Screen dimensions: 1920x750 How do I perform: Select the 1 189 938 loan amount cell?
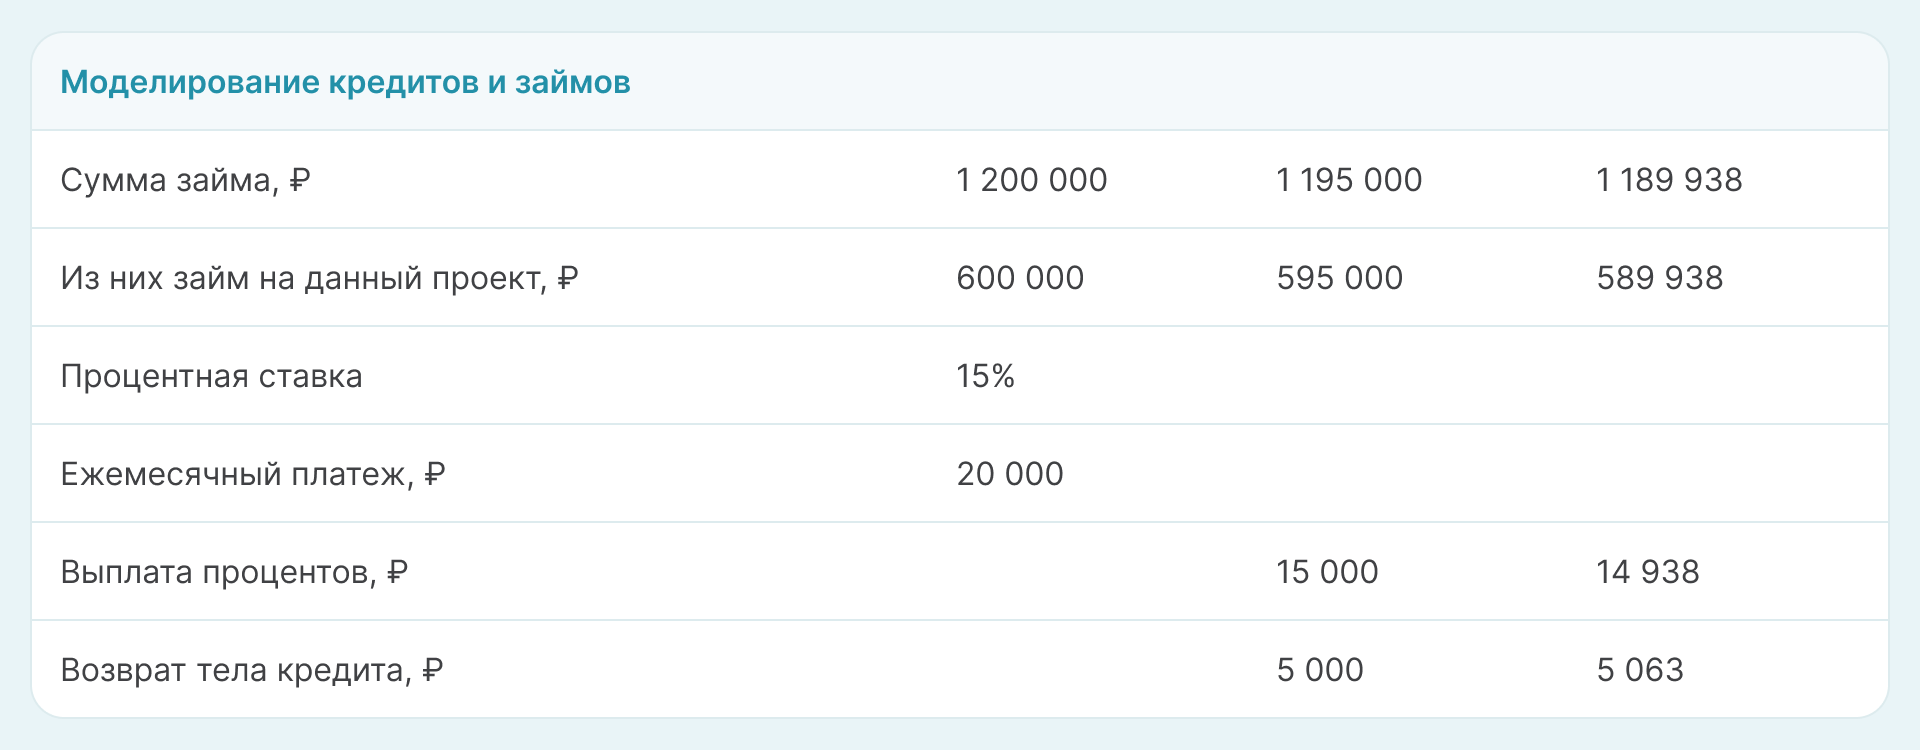click(1668, 180)
